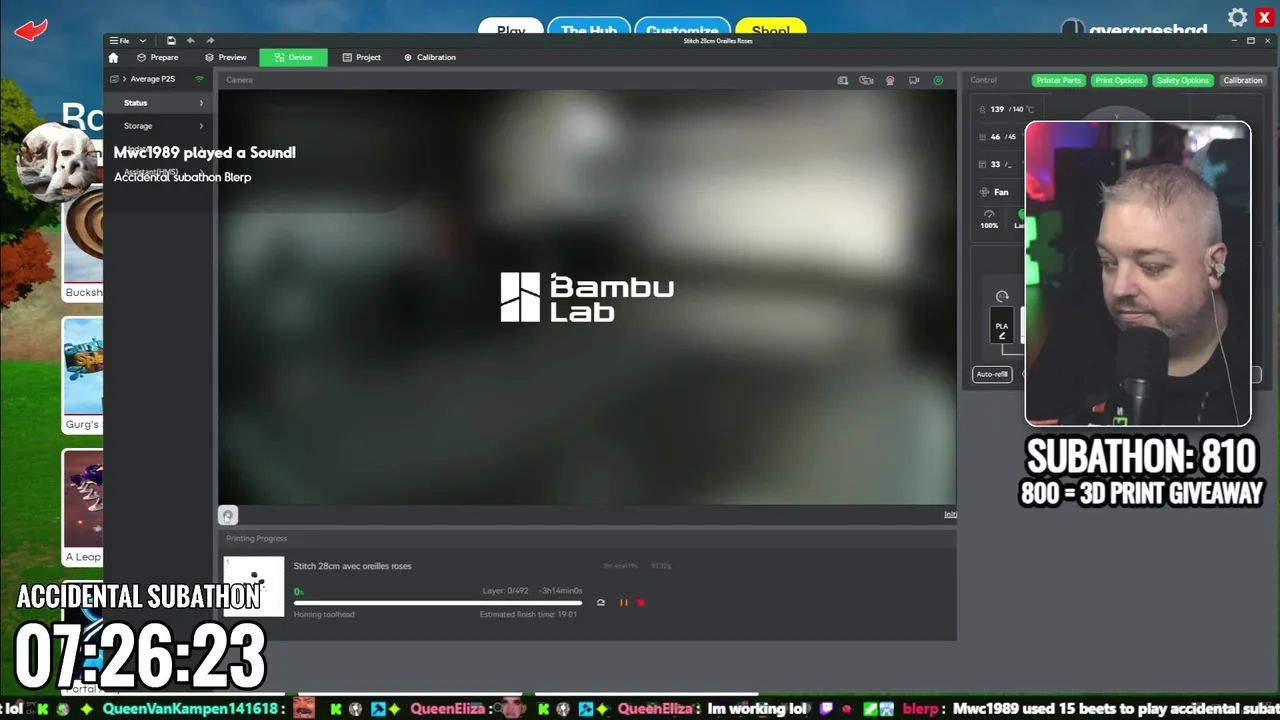Open the File hamburger menu
Viewport: 1280px width, 720px height.
click(120, 41)
